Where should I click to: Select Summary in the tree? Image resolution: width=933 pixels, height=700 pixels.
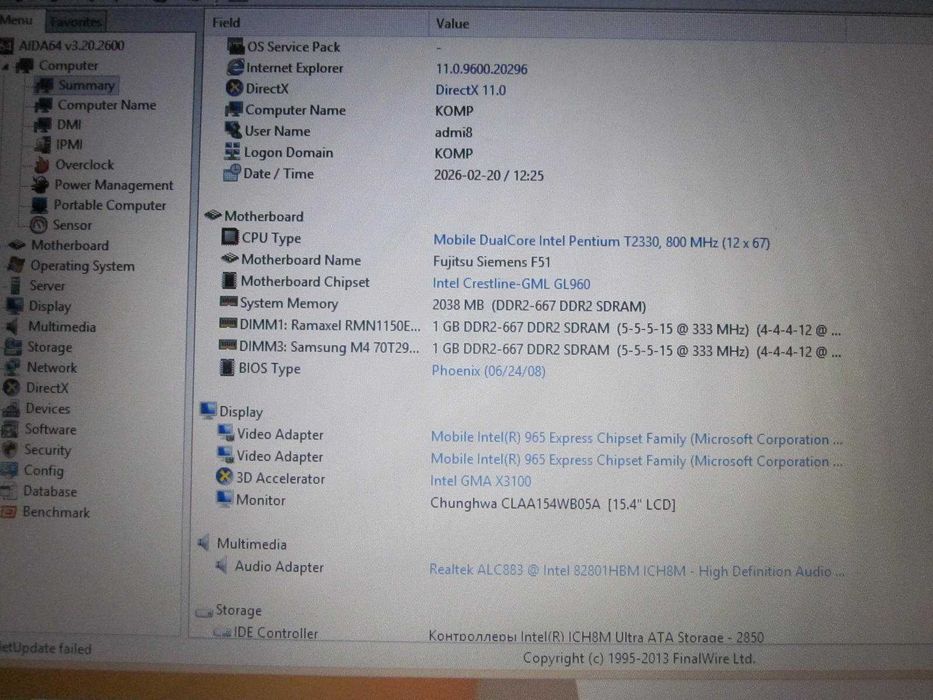tap(86, 85)
